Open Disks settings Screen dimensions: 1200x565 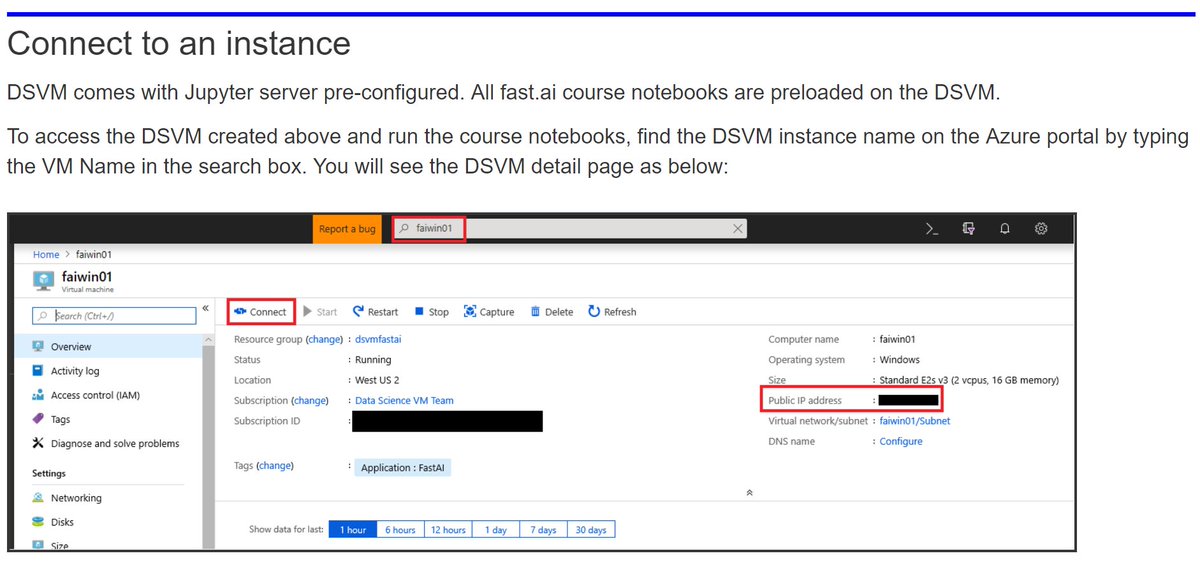click(62, 522)
